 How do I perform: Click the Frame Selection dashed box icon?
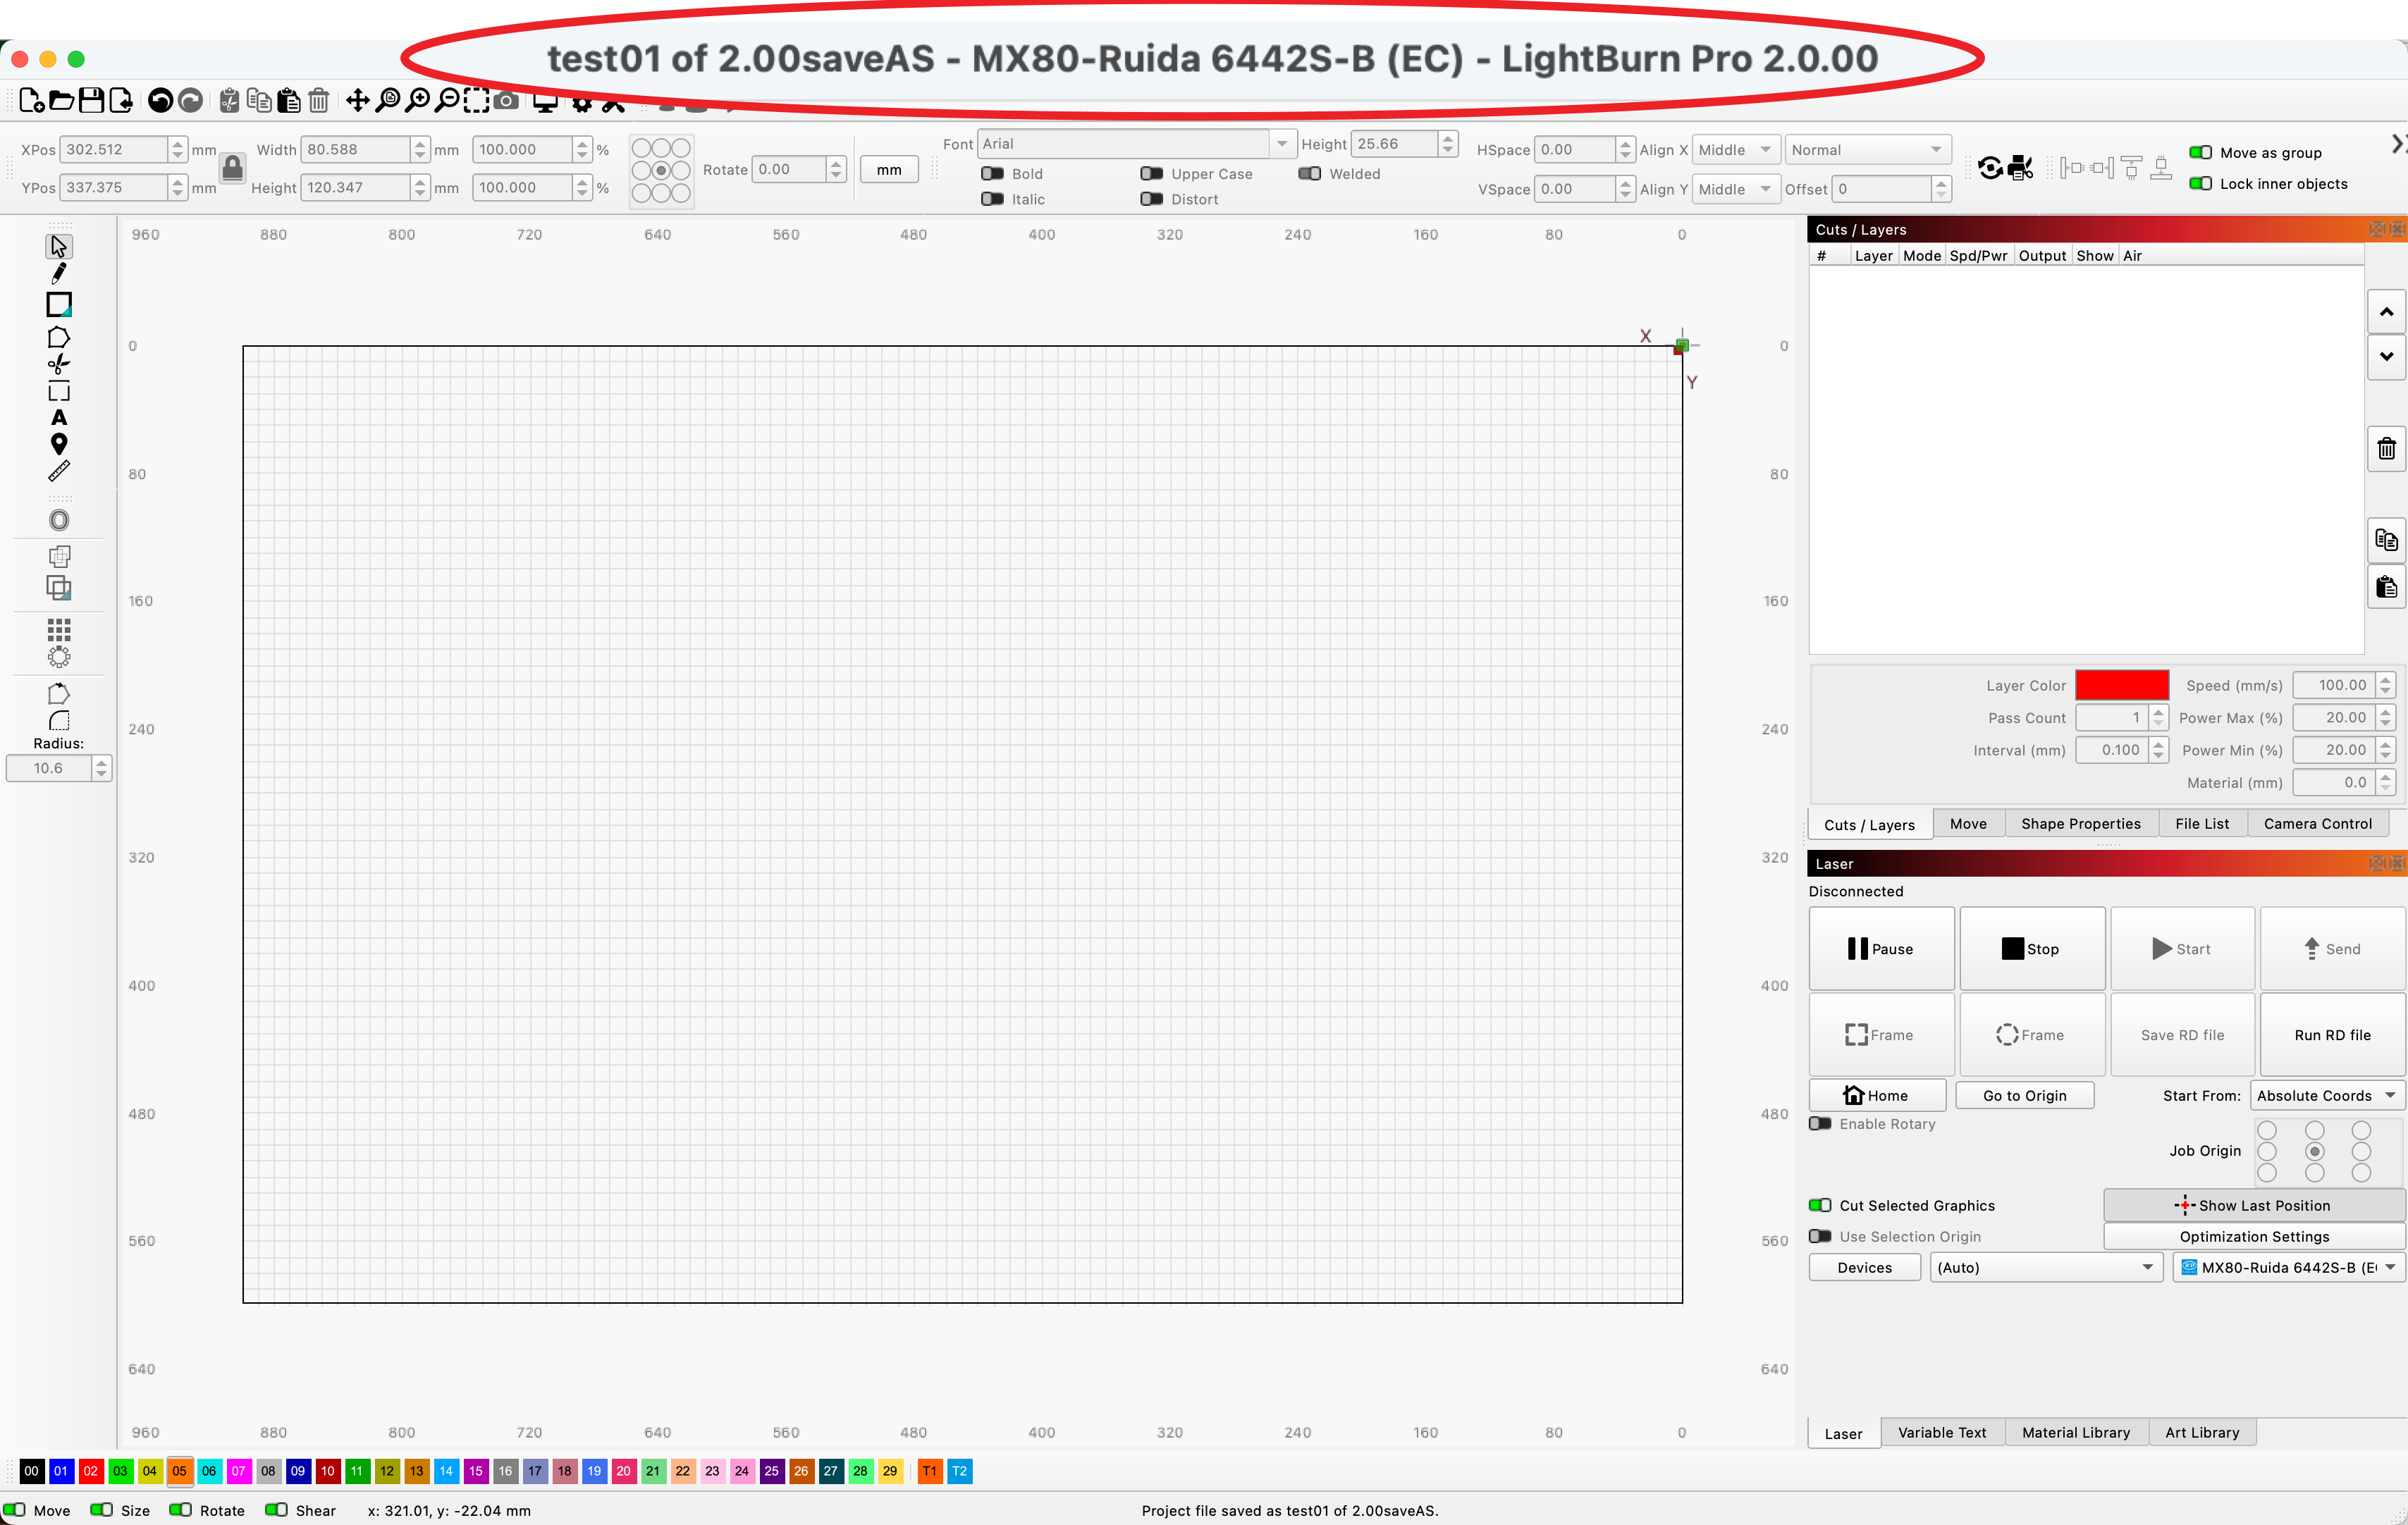(x=477, y=100)
